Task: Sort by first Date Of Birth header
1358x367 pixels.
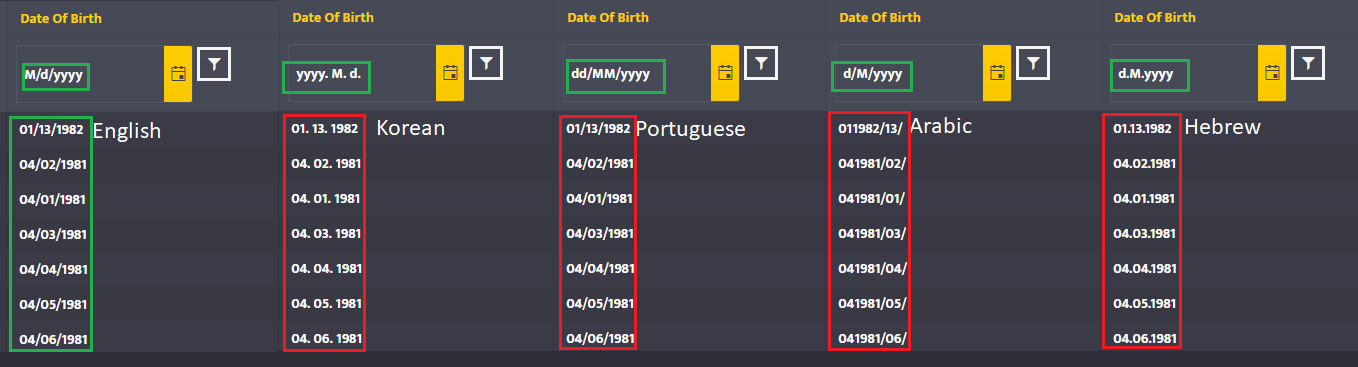Action: [60, 18]
